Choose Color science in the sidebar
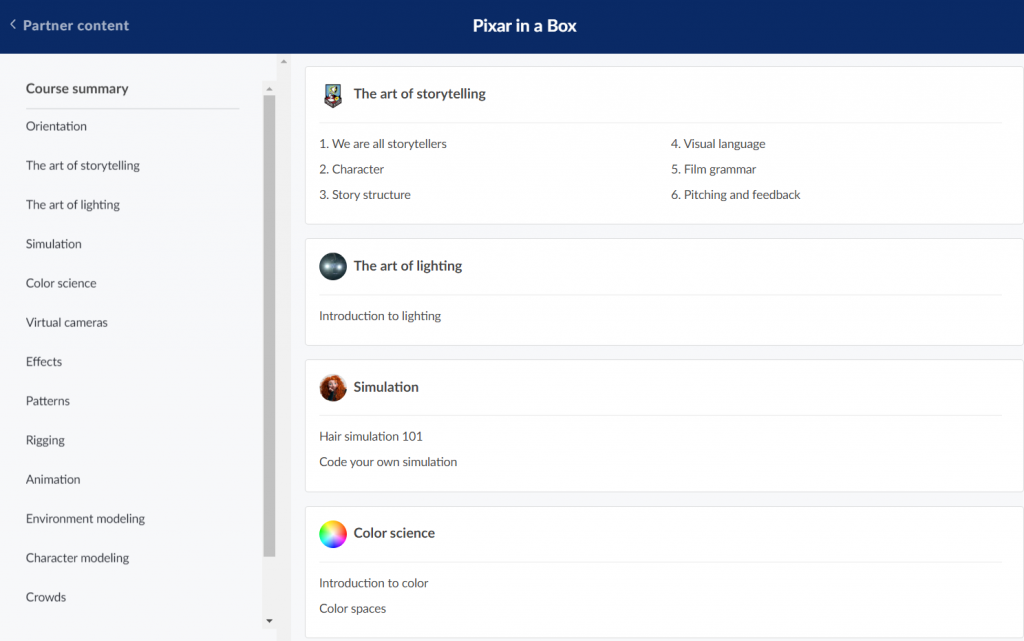This screenshot has width=1024, height=641. (61, 283)
